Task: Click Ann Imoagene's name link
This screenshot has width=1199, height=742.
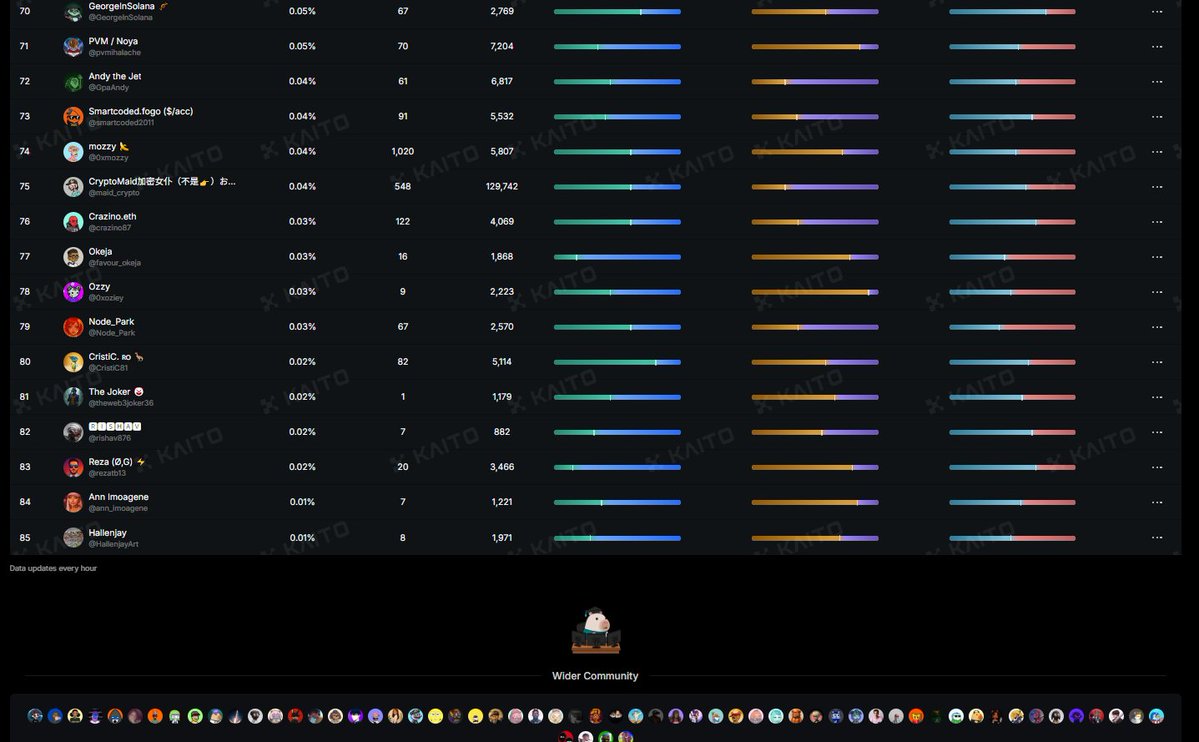Action: pyautogui.click(x=118, y=497)
